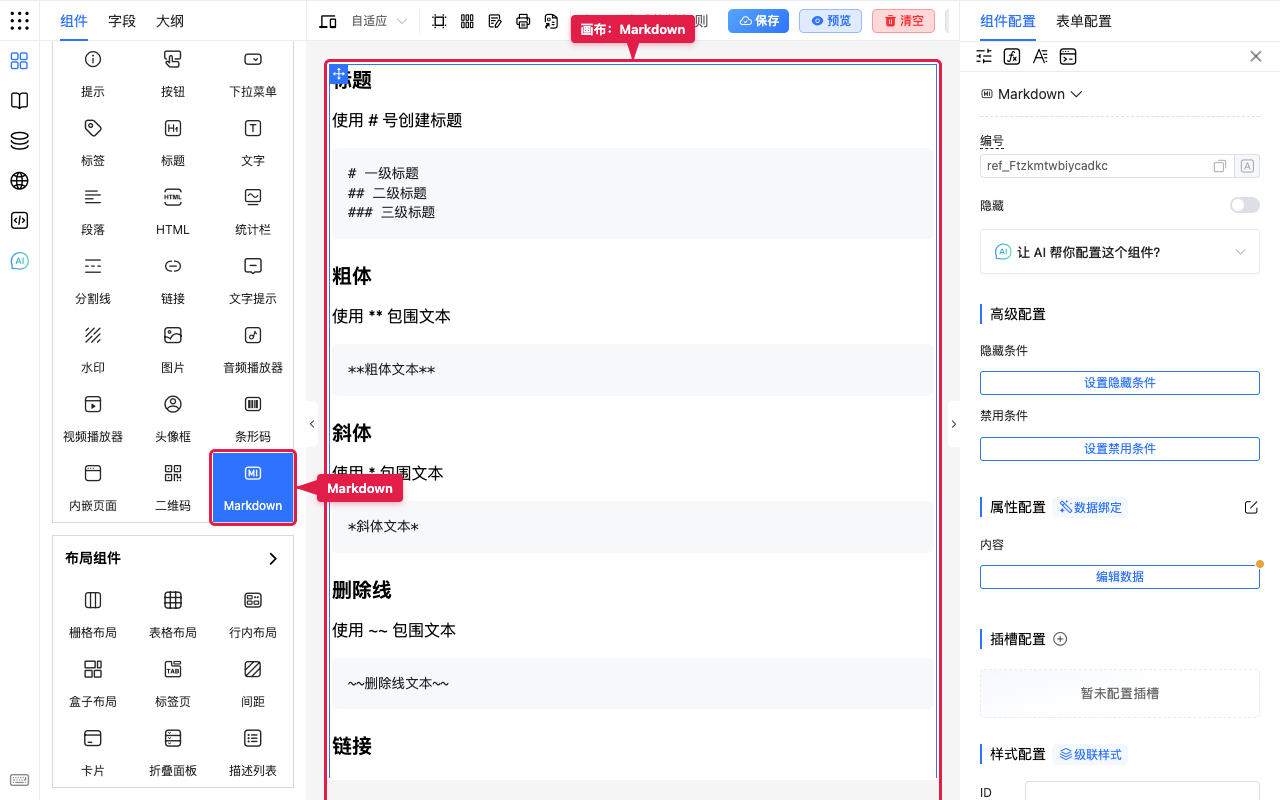Click 设置隐藏条件 button

1120,383
